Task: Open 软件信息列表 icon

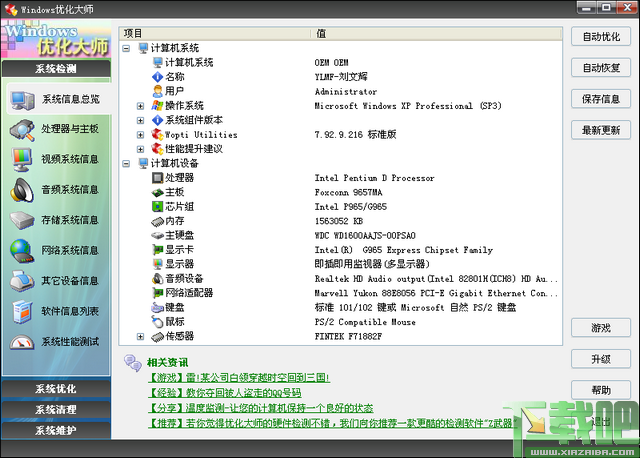Action: click(22, 311)
